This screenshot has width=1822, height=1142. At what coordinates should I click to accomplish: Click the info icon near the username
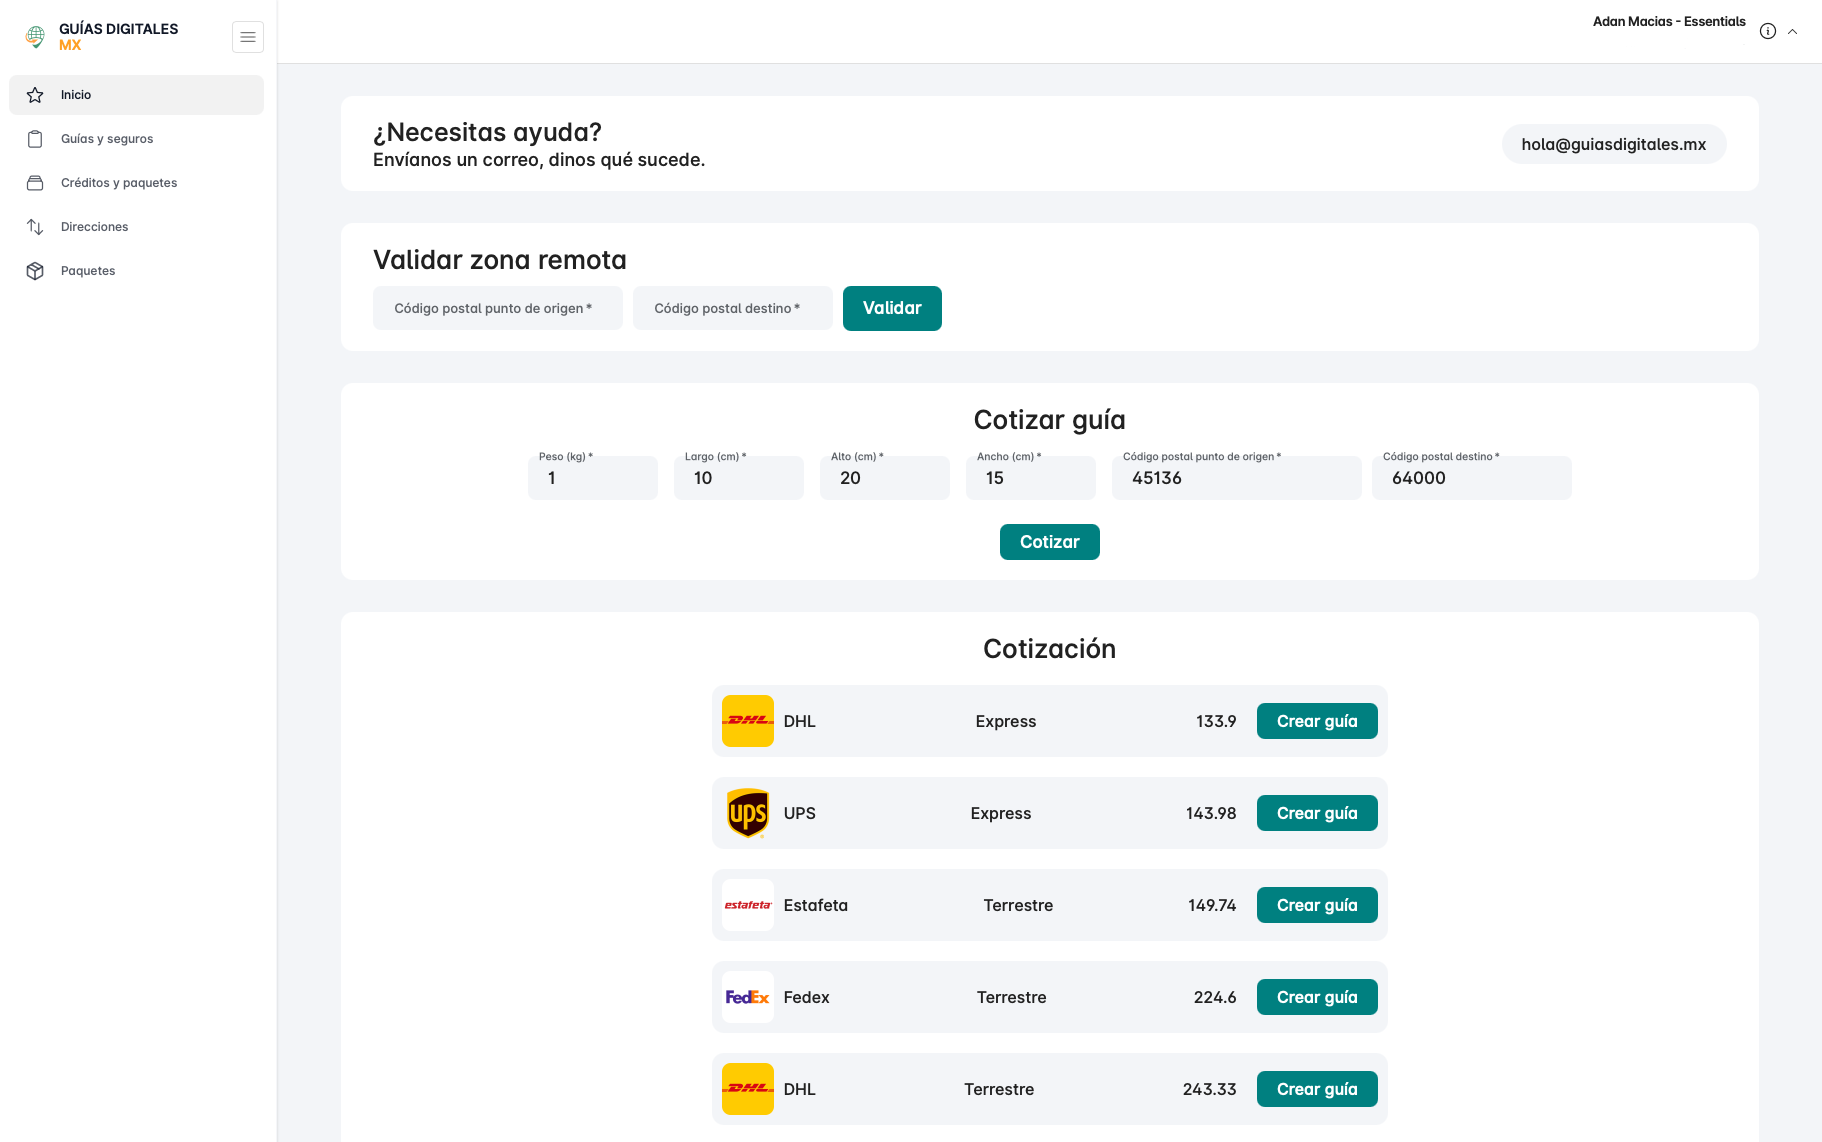click(x=1767, y=31)
